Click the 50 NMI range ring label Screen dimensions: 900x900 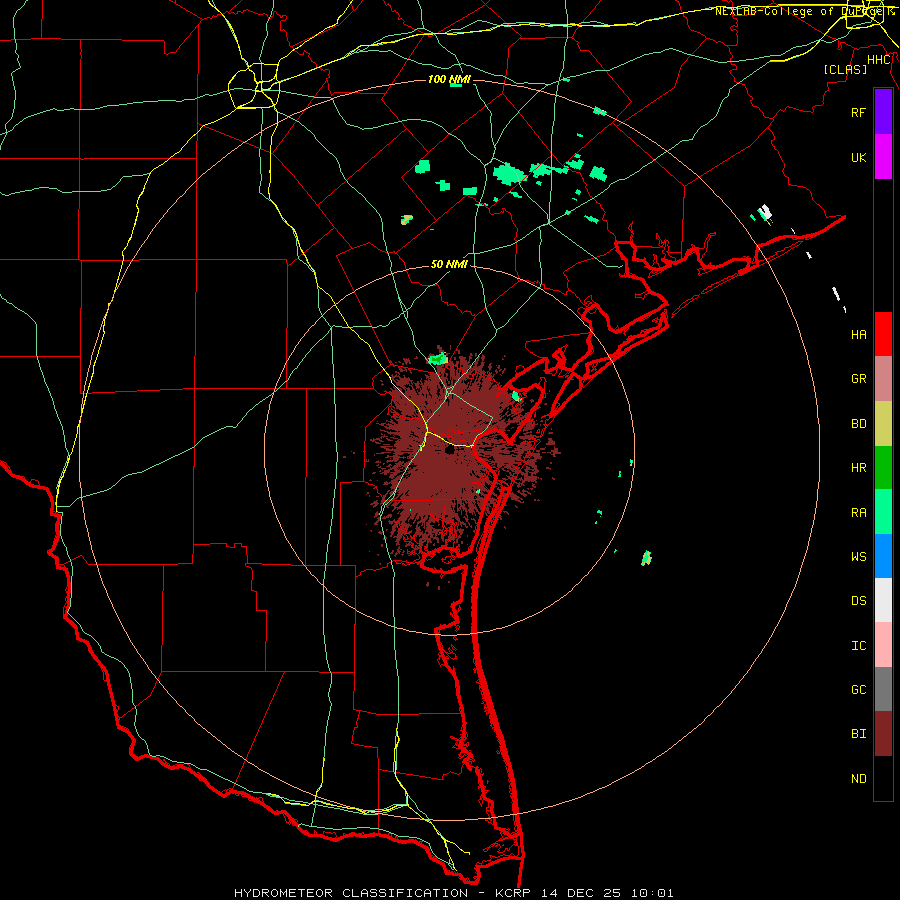pyautogui.click(x=449, y=264)
